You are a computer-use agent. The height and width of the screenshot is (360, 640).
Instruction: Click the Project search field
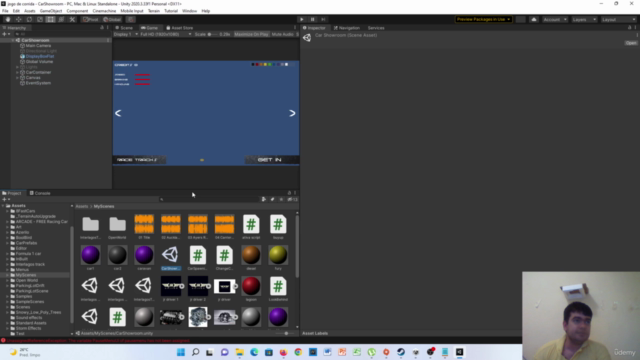(208, 199)
